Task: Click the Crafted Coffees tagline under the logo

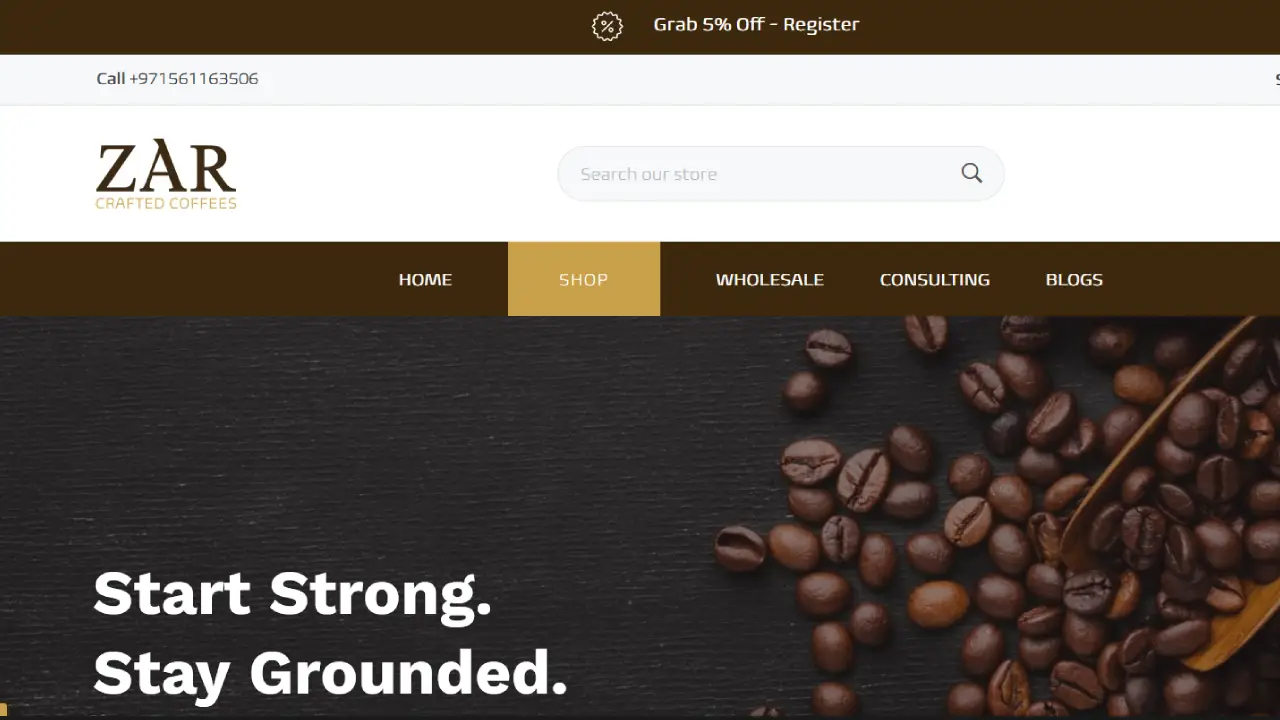Action: click(166, 203)
